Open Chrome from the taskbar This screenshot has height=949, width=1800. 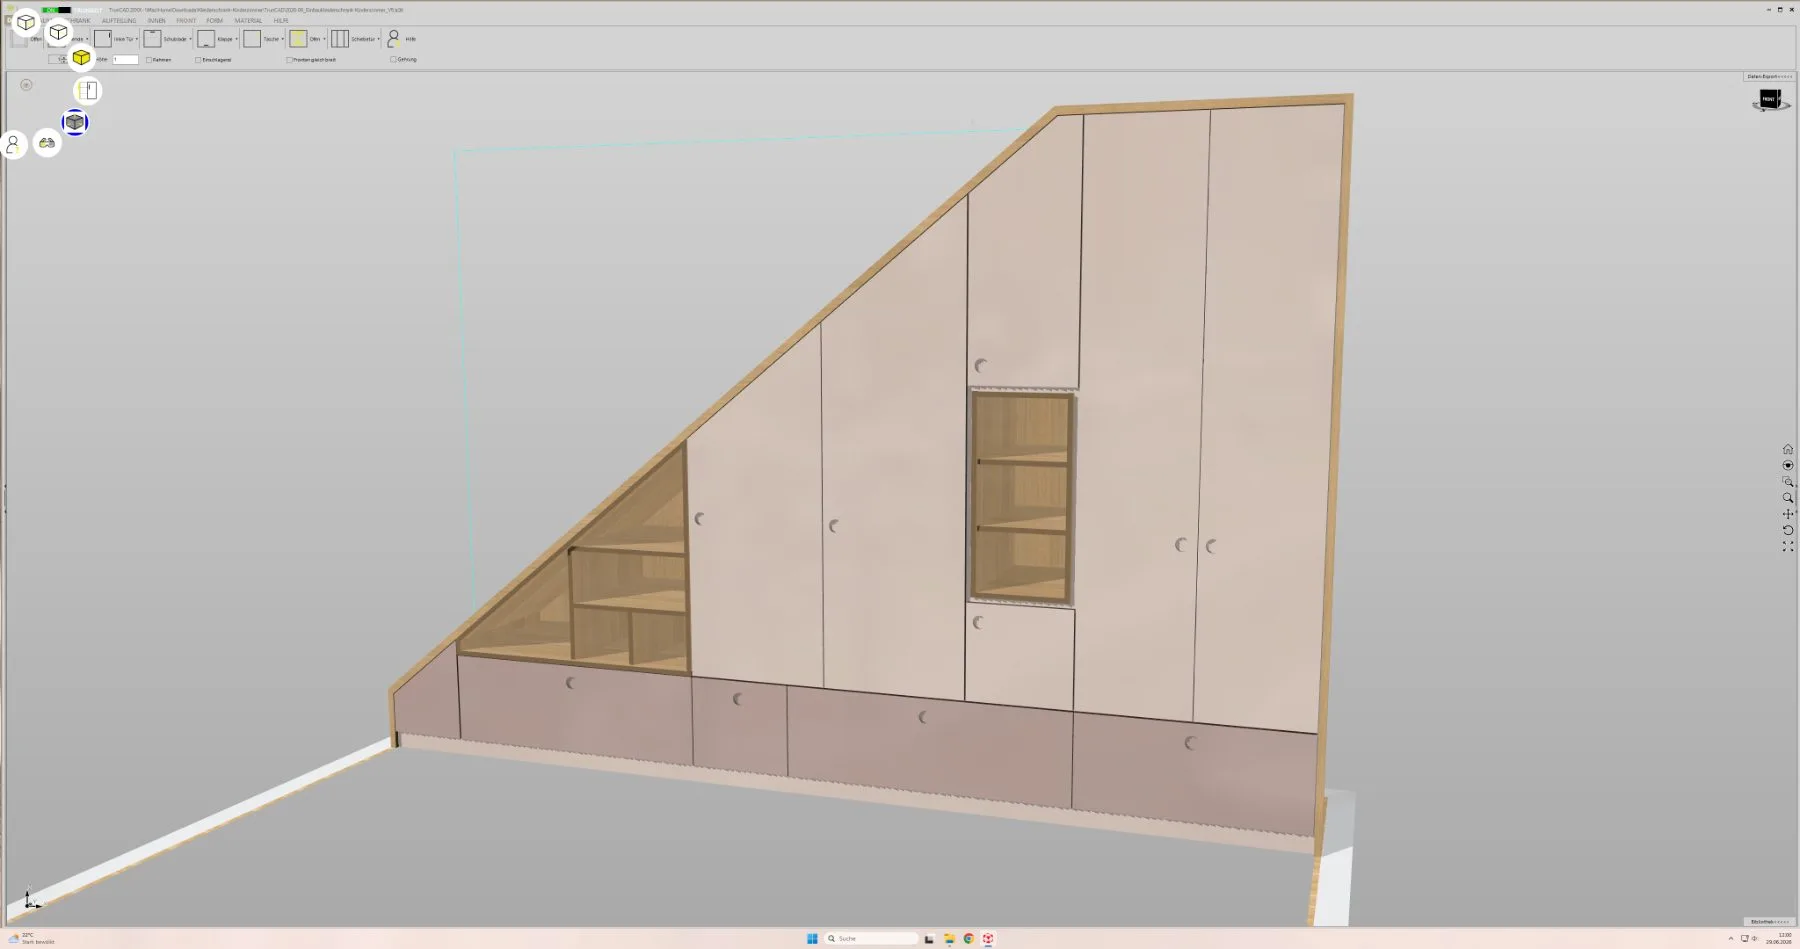point(968,938)
